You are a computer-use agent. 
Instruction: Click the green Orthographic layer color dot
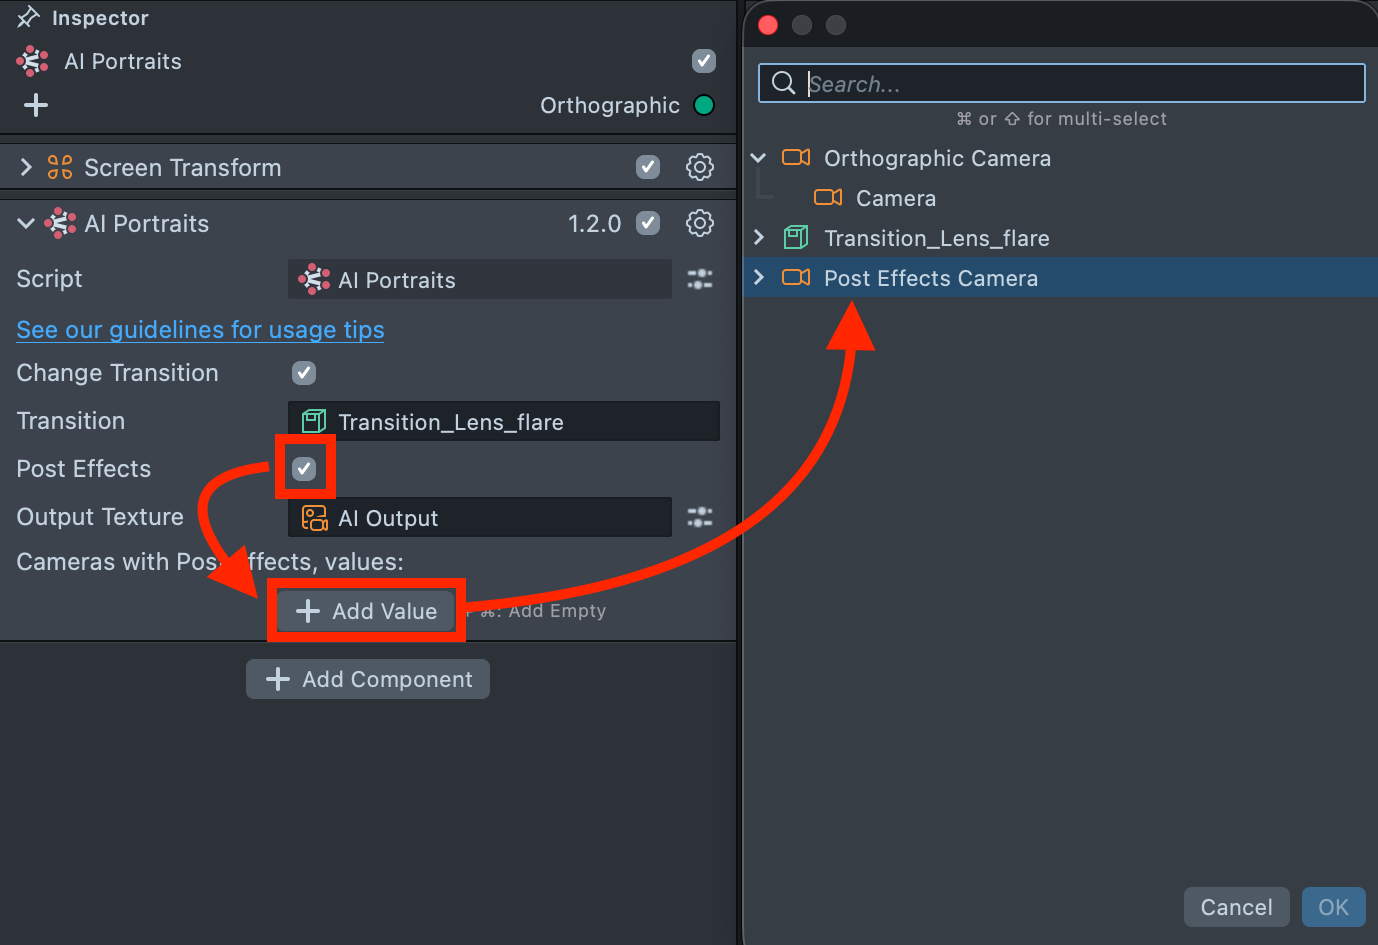pyautogui.click(x=704, y=105)
